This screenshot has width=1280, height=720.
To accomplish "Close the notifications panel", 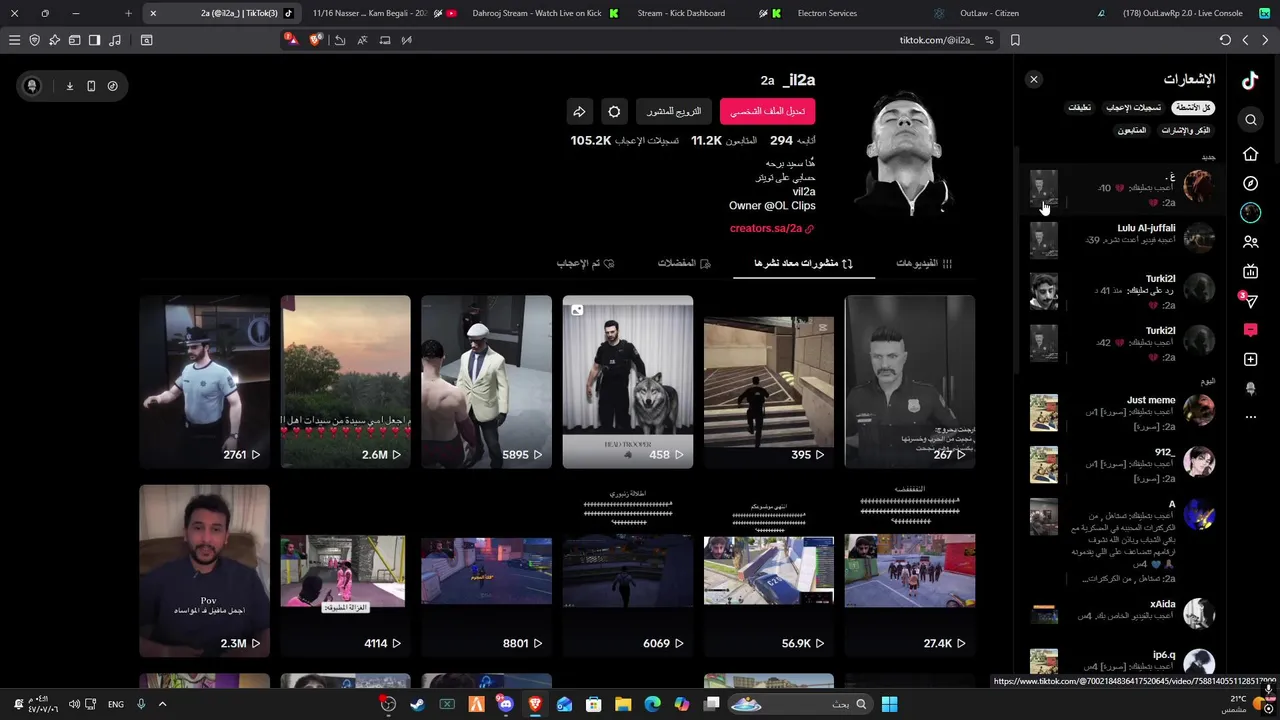I will pyautogui.click(x=1034, y=79).
